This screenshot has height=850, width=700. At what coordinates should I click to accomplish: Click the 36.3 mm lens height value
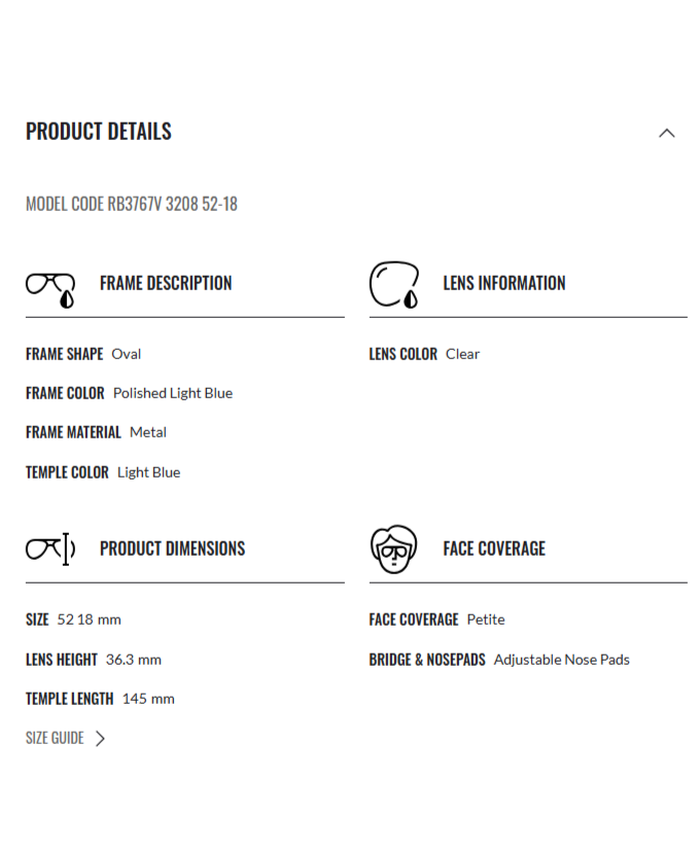[x=133, y=660]
